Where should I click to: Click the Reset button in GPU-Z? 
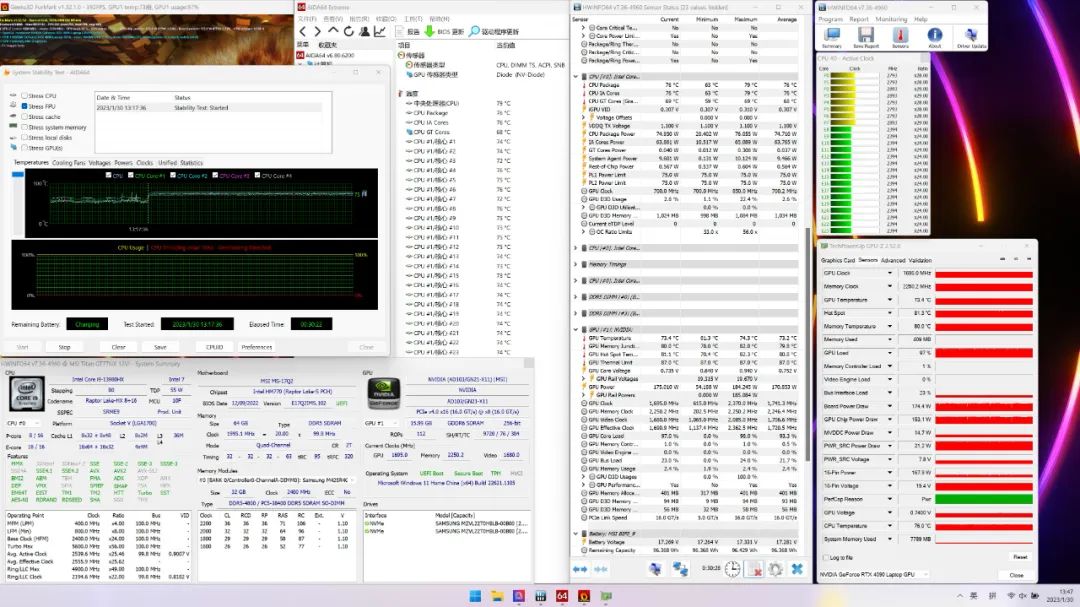1019,557
